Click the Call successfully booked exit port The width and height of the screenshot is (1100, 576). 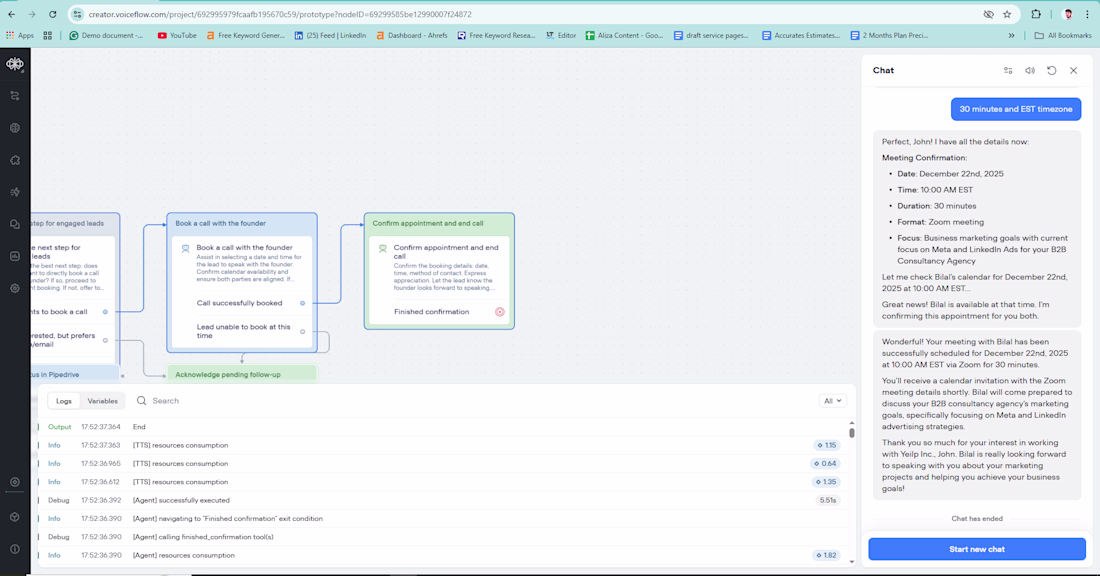point(302,303)
